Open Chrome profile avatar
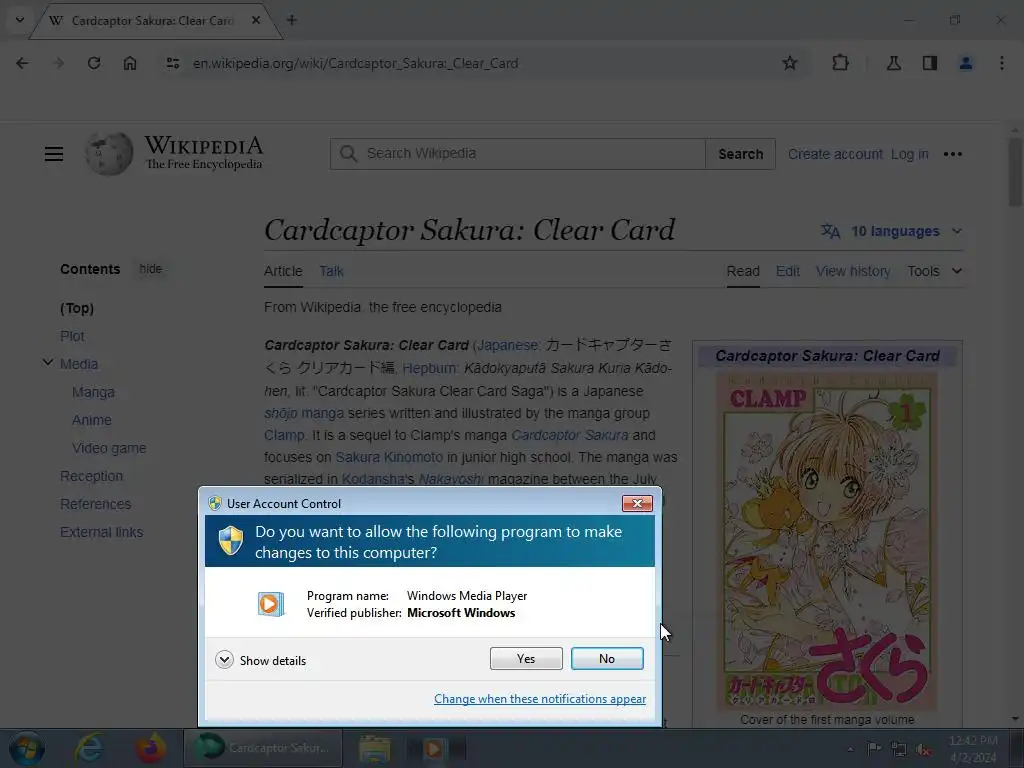The image size is (1024, 768). (x=965, y=63)
